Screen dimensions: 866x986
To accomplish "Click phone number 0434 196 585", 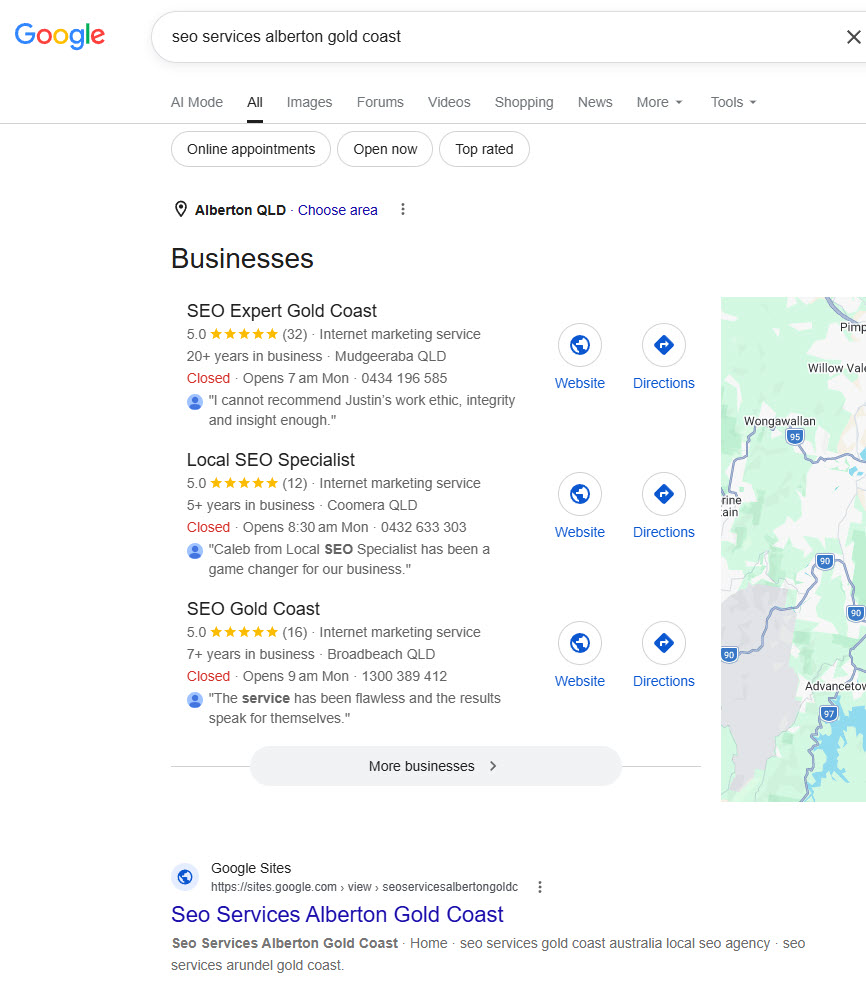I will 404,378.
